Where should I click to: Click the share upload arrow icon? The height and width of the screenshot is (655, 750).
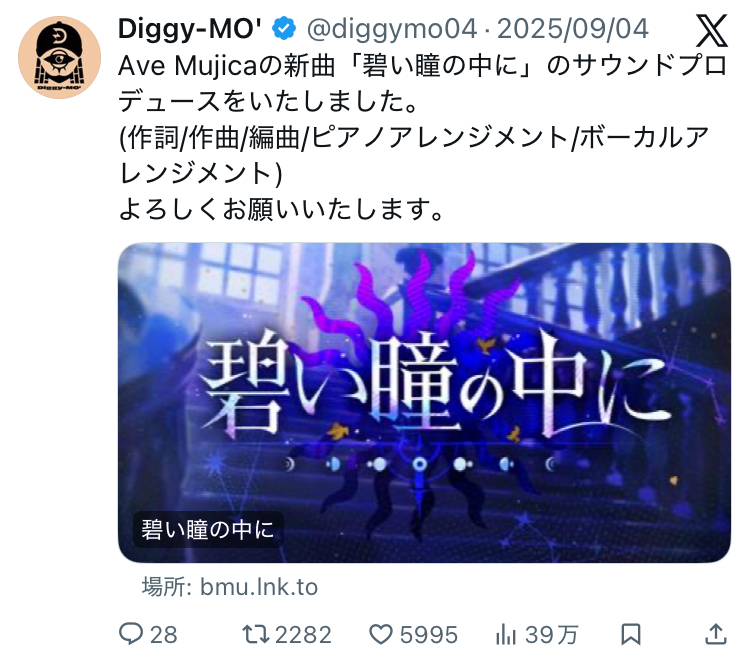716,635
